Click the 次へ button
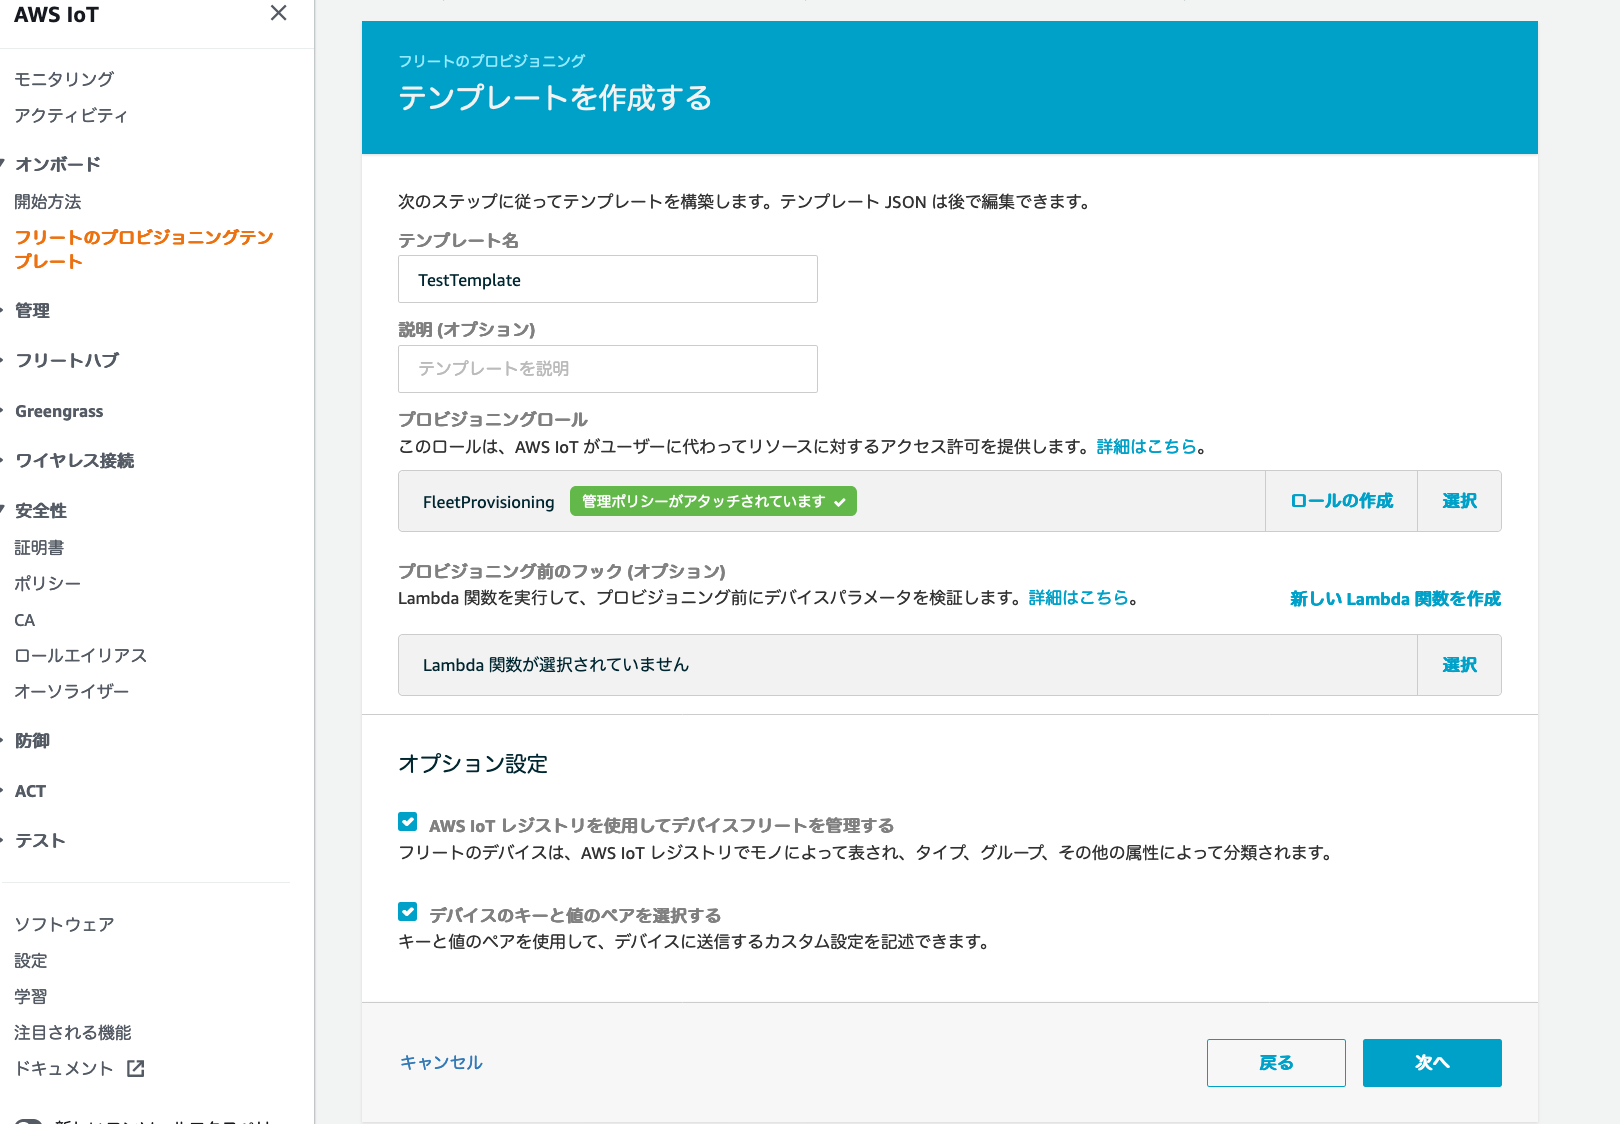 pyautogui.click(x=1431, y=1063)
